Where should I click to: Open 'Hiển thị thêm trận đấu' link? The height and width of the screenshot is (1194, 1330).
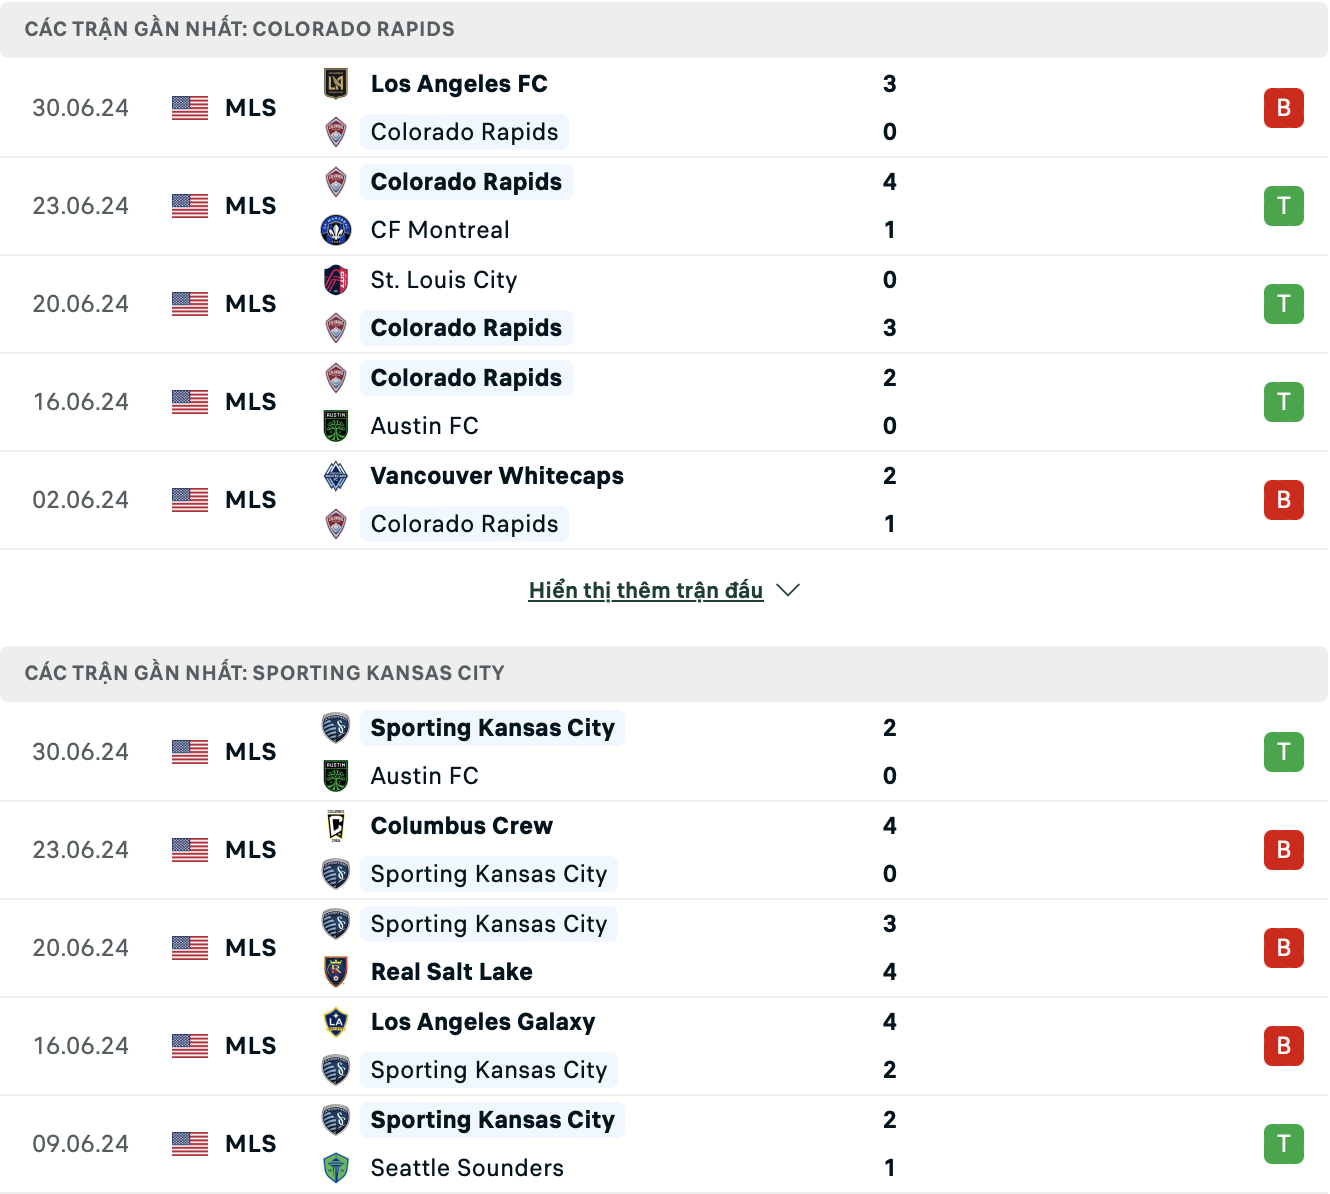tap(645, 591)
